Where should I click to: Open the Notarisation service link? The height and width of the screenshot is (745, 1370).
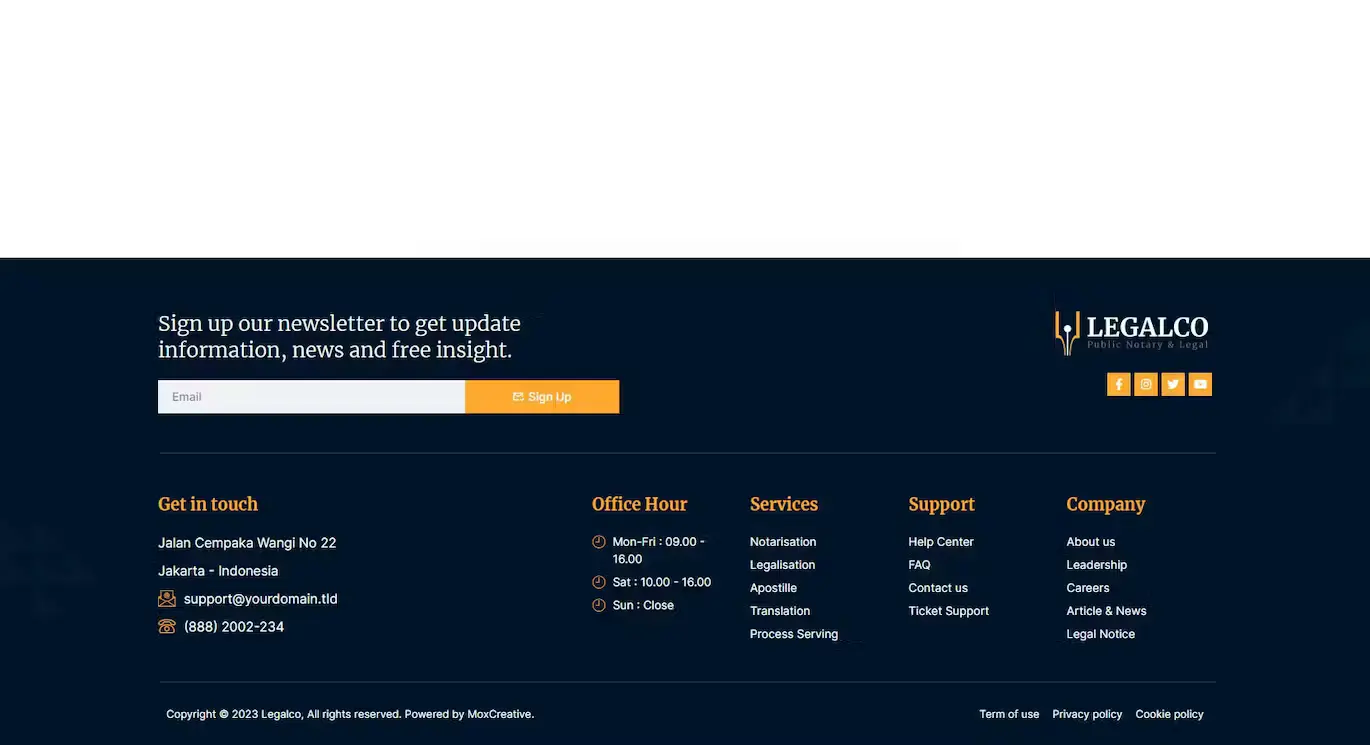click(x=783, y=542)
